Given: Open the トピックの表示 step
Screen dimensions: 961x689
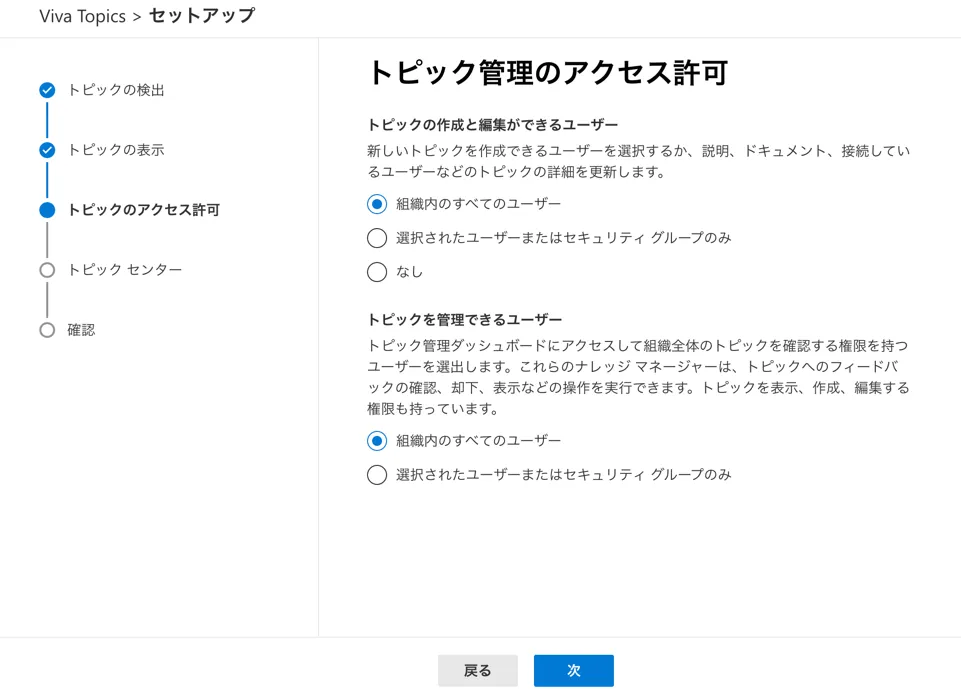Looking at the screenshot, I should pyautogui.click(x=116, y=150).
